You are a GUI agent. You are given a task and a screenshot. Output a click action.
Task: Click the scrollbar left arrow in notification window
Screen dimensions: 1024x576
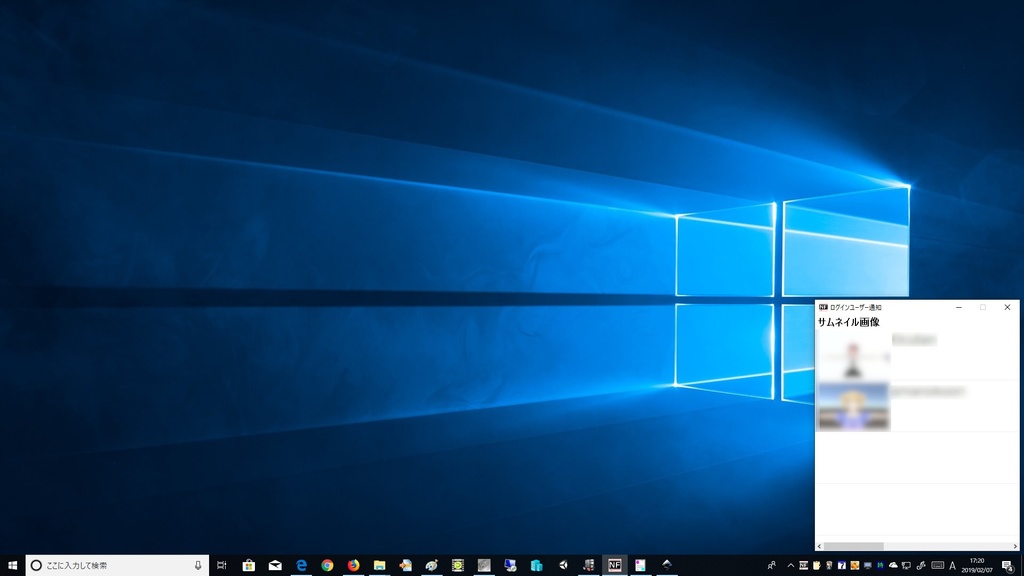[x=820, y=546]
